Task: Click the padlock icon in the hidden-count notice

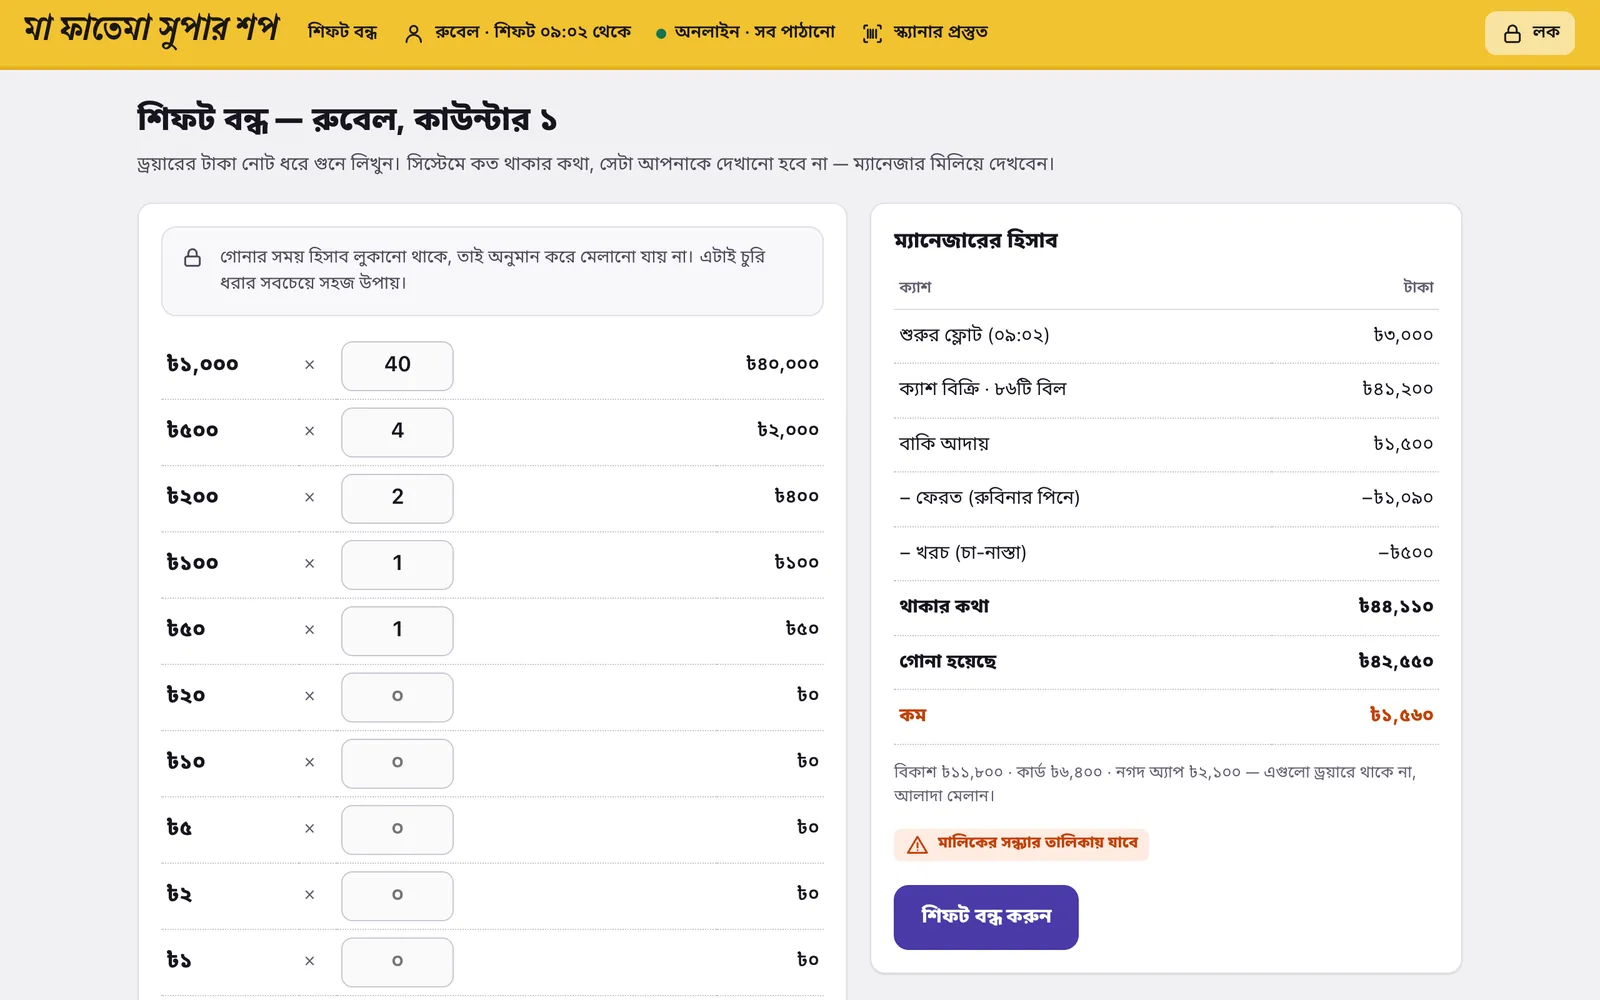Action: [193, 257]
